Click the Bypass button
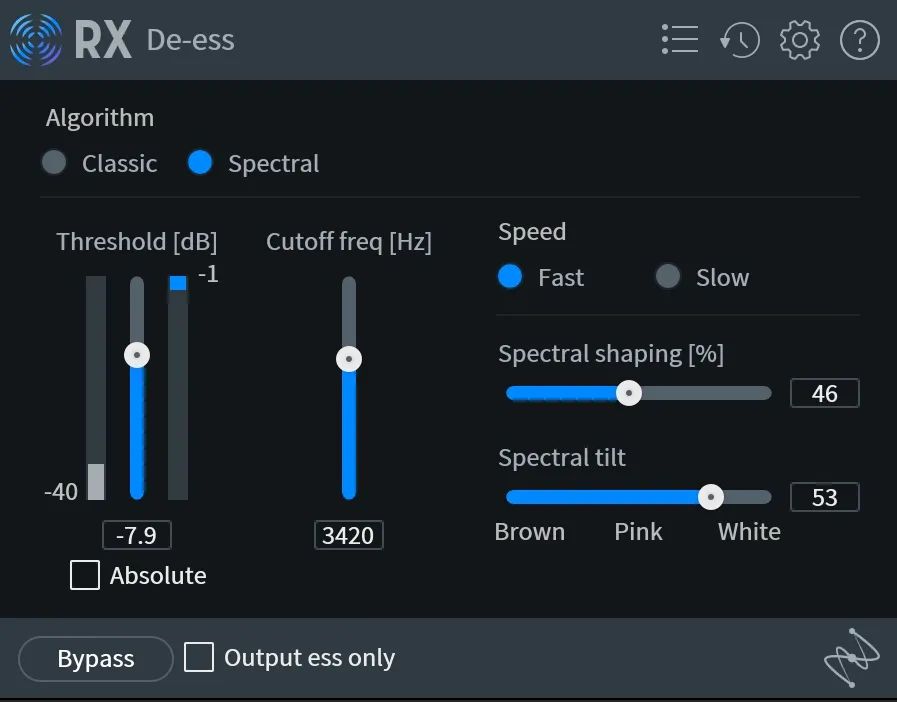 (96, 659)
